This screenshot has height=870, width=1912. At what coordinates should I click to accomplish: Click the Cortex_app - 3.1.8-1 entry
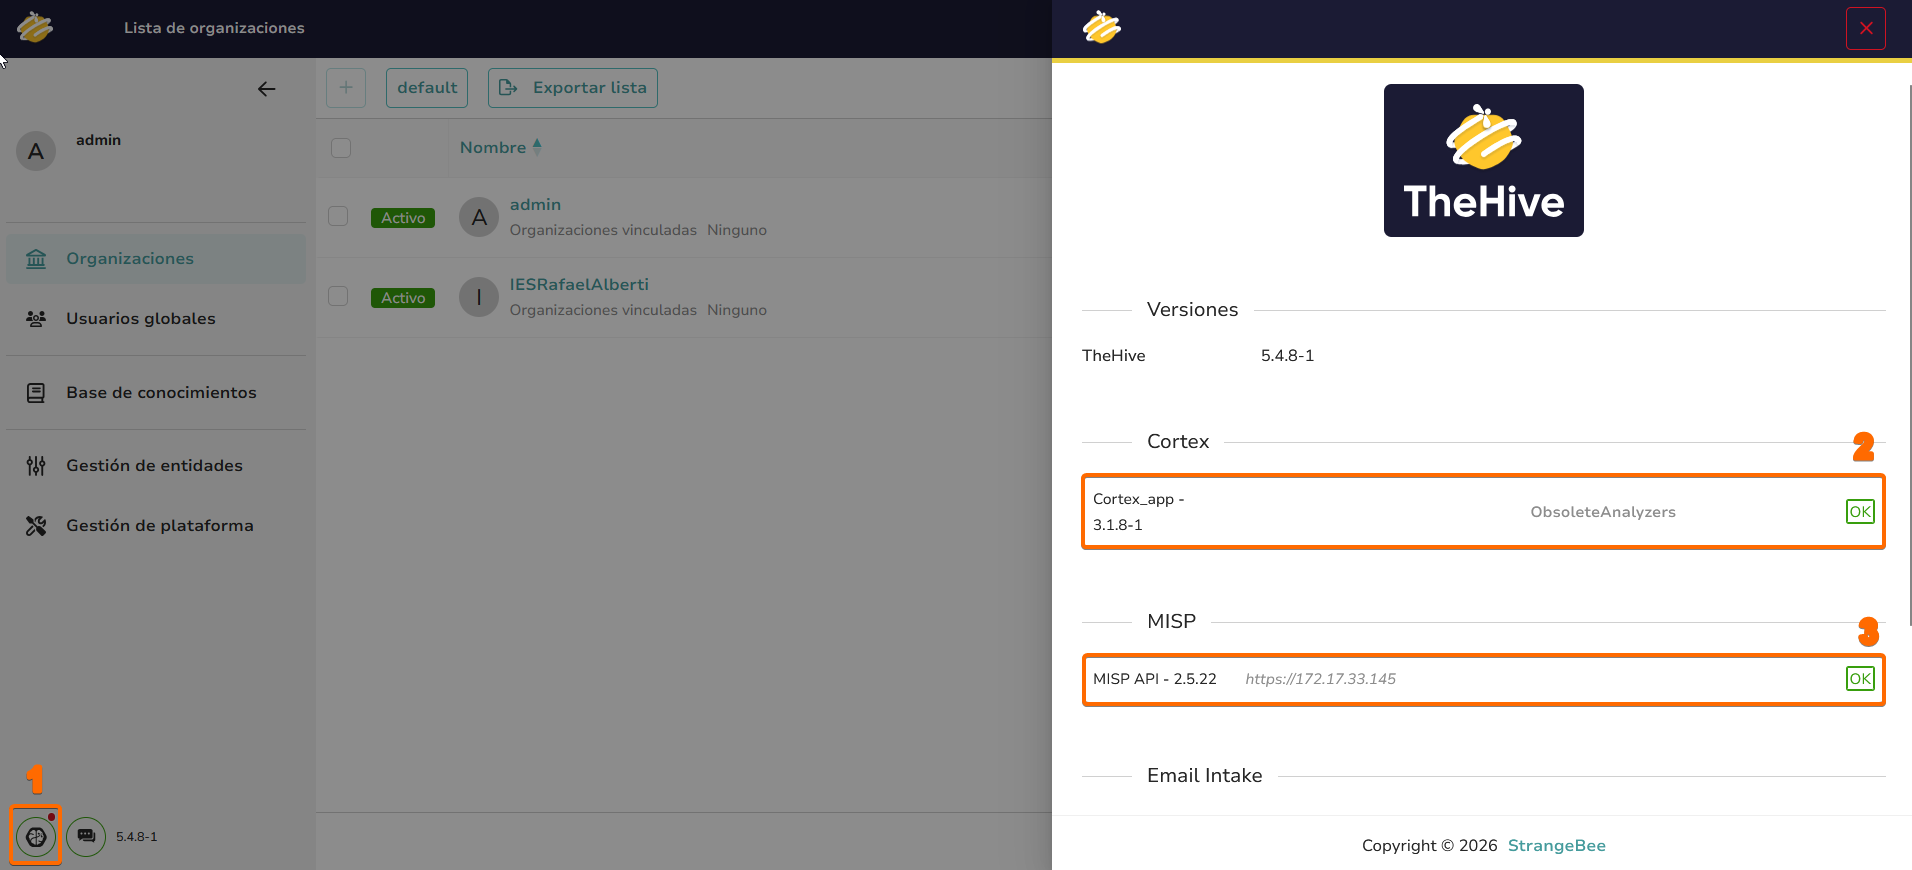tap(1138, 512)
